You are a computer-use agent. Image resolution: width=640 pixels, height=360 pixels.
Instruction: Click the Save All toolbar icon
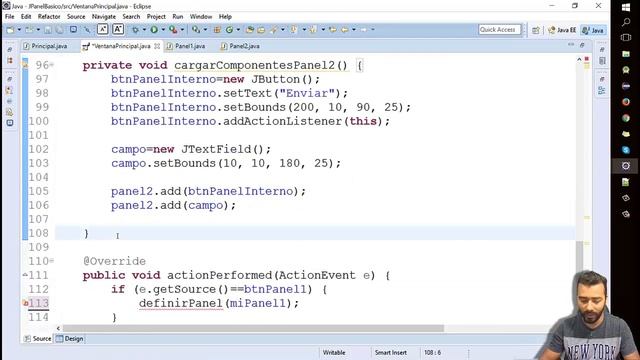pyautogui.click(x=59, y=29)
